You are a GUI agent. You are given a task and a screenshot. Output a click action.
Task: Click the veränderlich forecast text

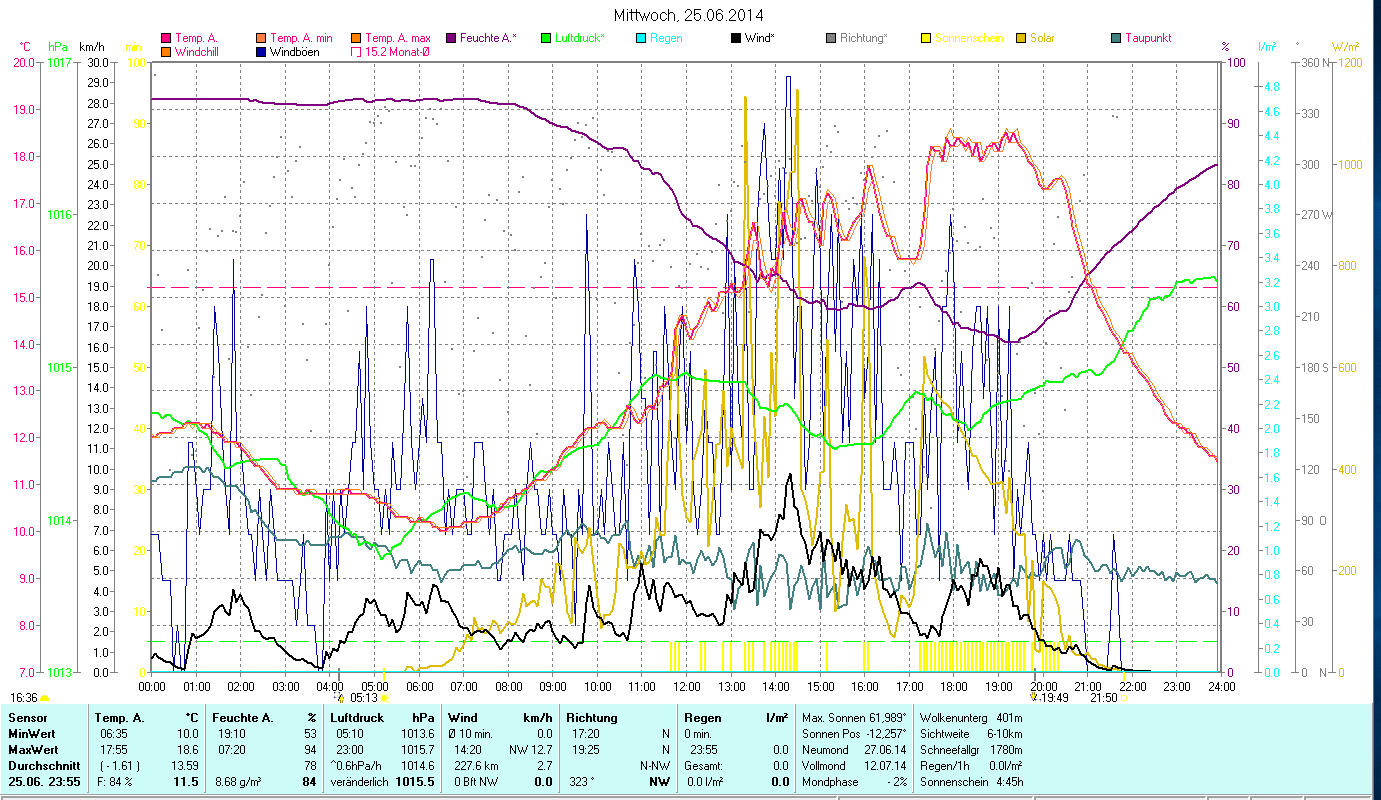(x=359, y=782)
